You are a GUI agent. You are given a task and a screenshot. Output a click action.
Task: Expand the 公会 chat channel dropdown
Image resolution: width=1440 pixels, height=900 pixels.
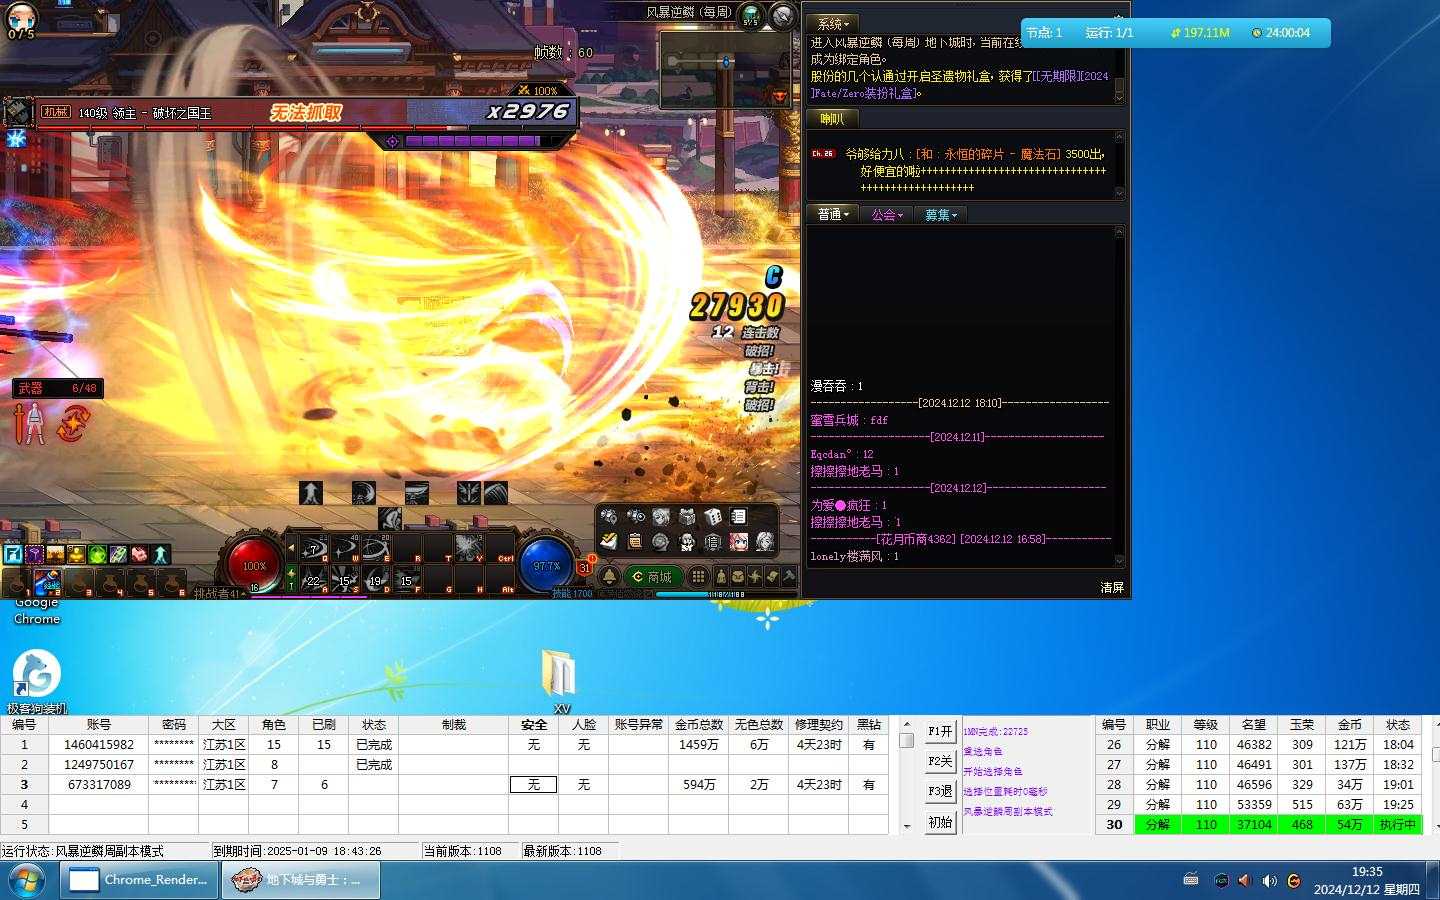(886, 215)
